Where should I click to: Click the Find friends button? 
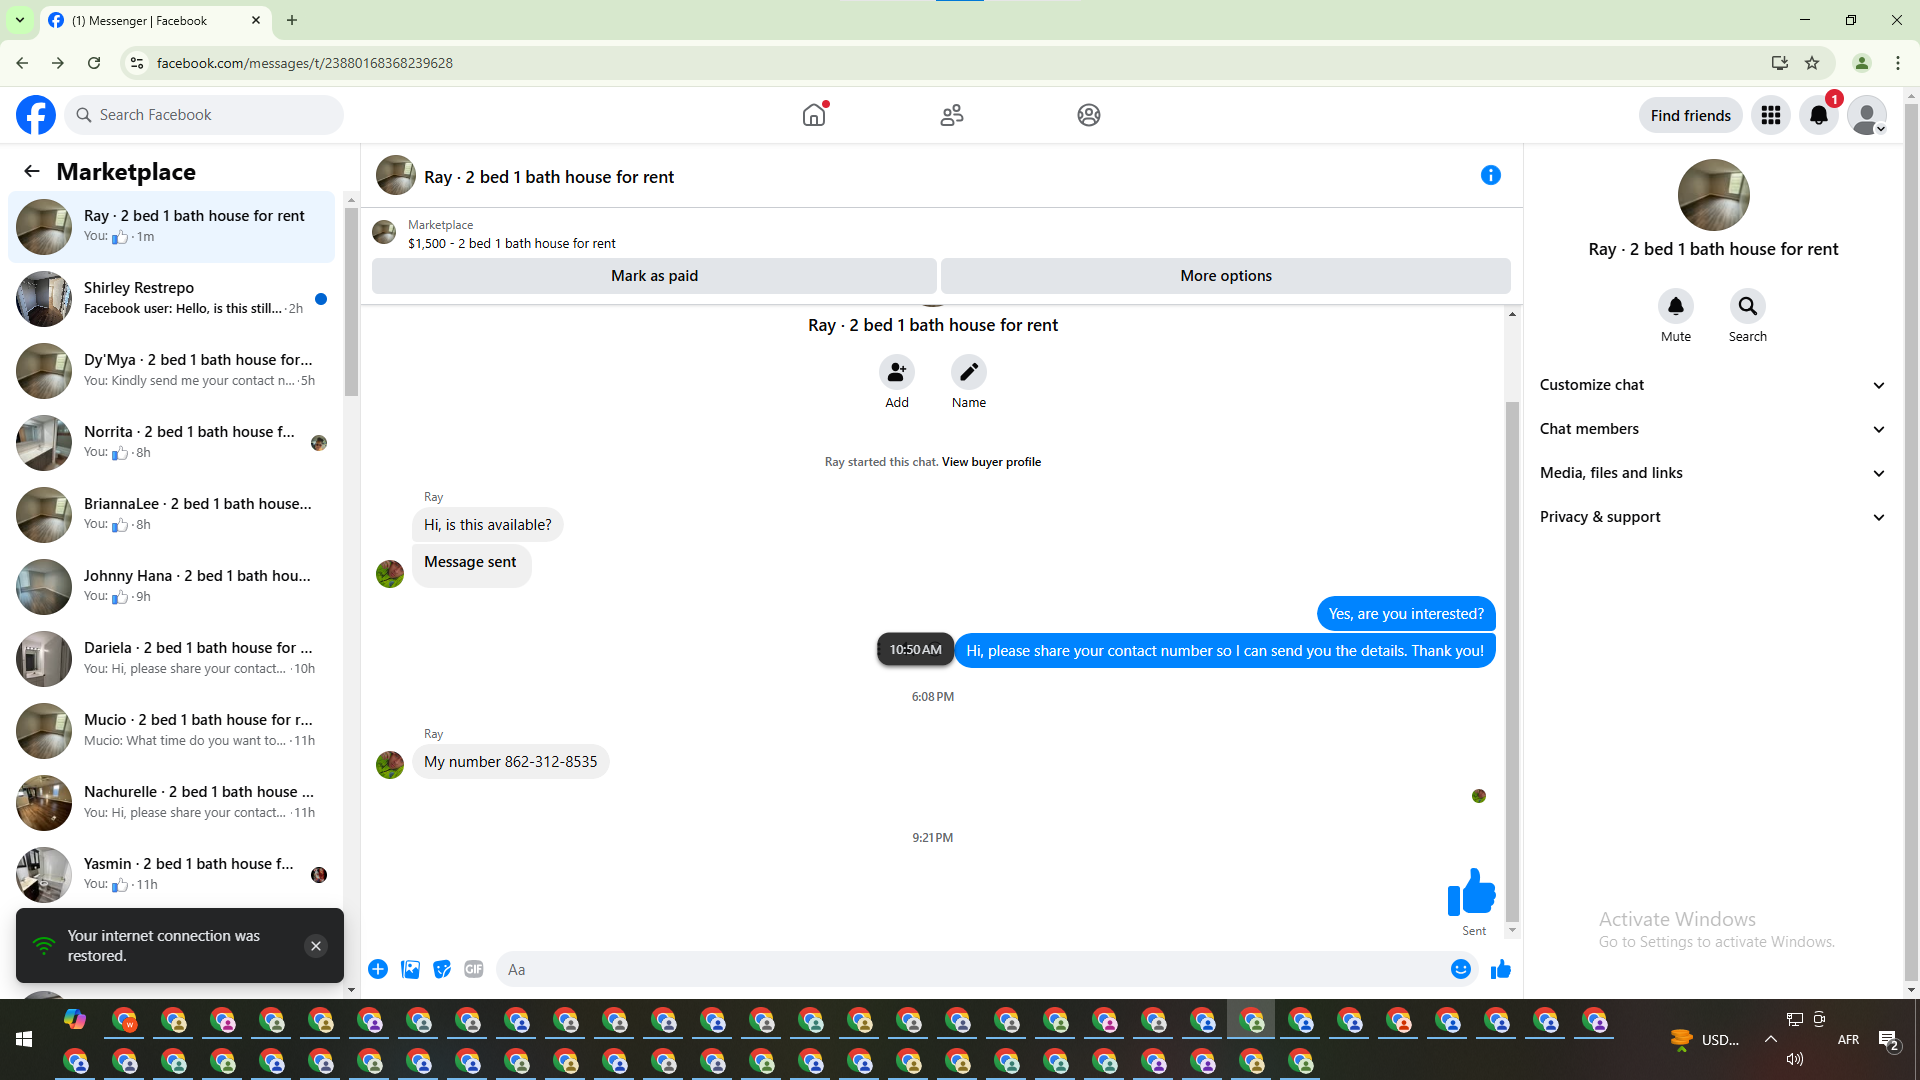[1690, 115]
